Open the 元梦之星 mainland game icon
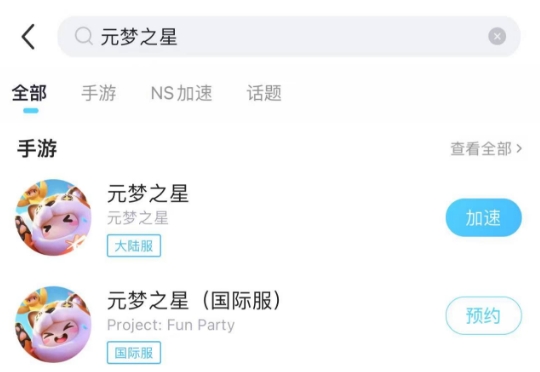 pos(53,217)
